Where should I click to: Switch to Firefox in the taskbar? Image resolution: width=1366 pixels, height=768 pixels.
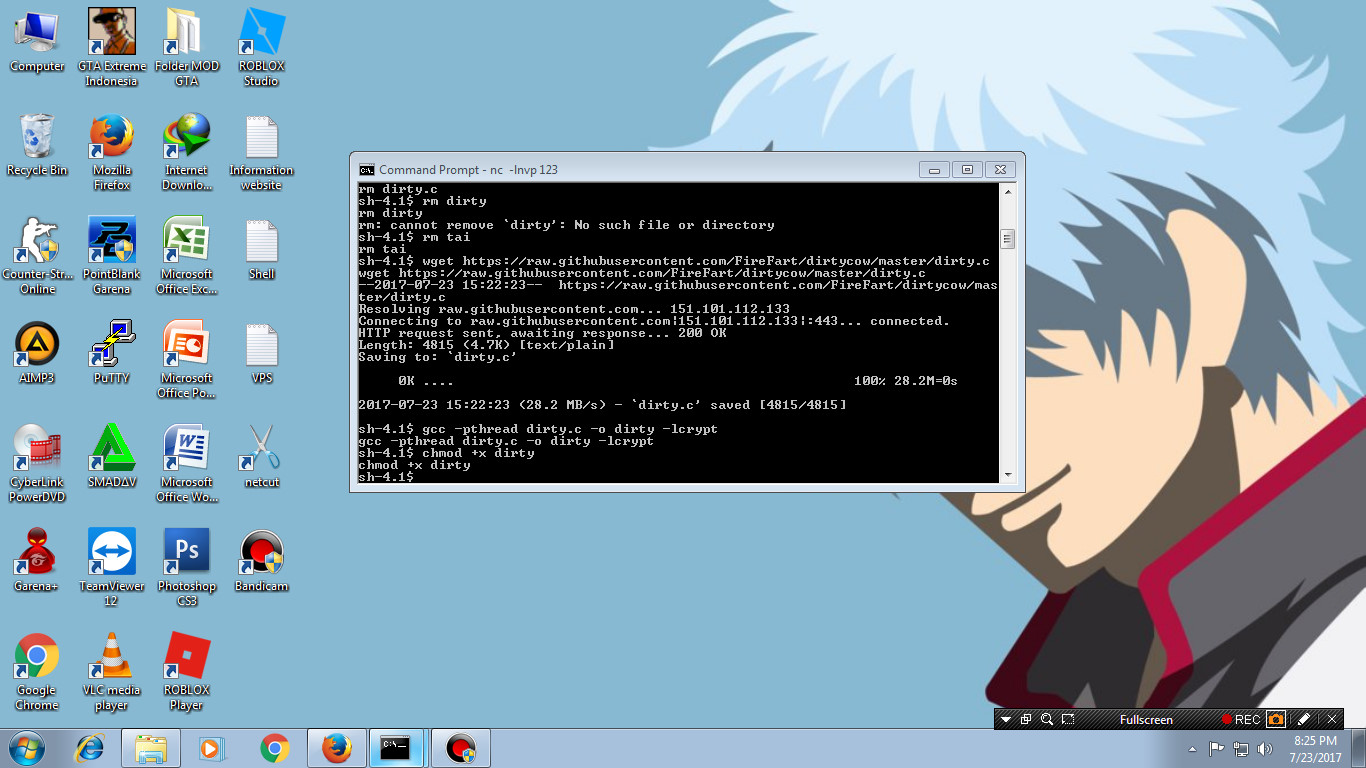click(337, 748)
